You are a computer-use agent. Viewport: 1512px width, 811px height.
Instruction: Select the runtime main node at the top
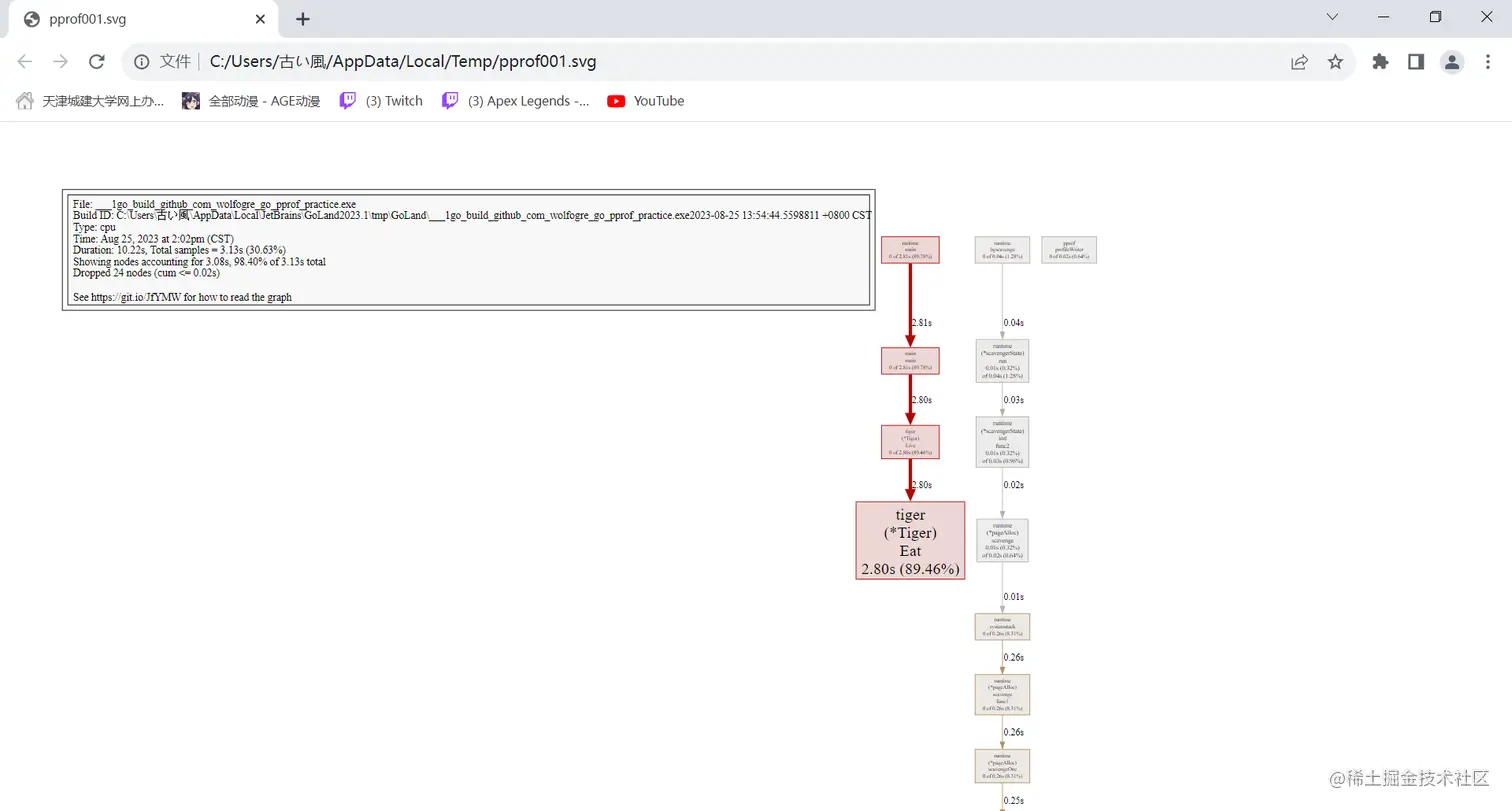click(x=910, y=250)
